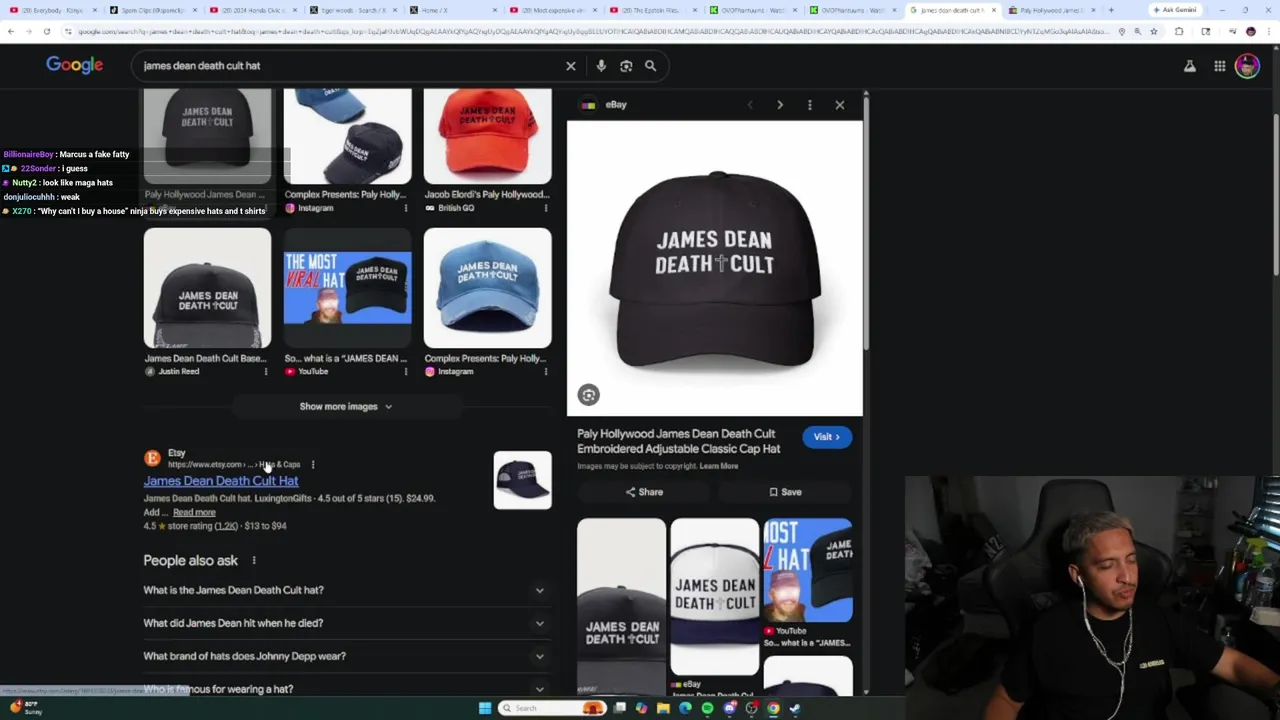This screenshot has width=1280, height=720.
Task: Open menu for the YouTube image result
Action: point(406,372)
